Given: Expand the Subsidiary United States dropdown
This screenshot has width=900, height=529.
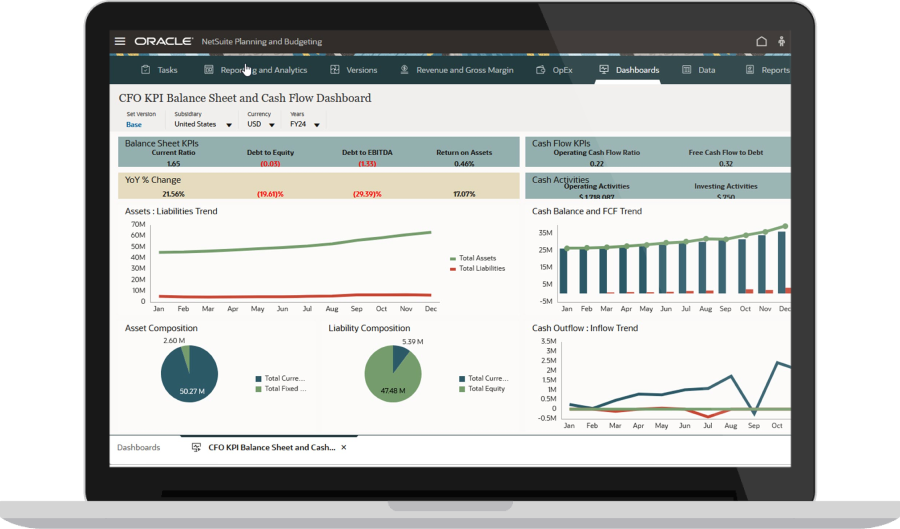Looking at the screenshot, I should 229,126.
